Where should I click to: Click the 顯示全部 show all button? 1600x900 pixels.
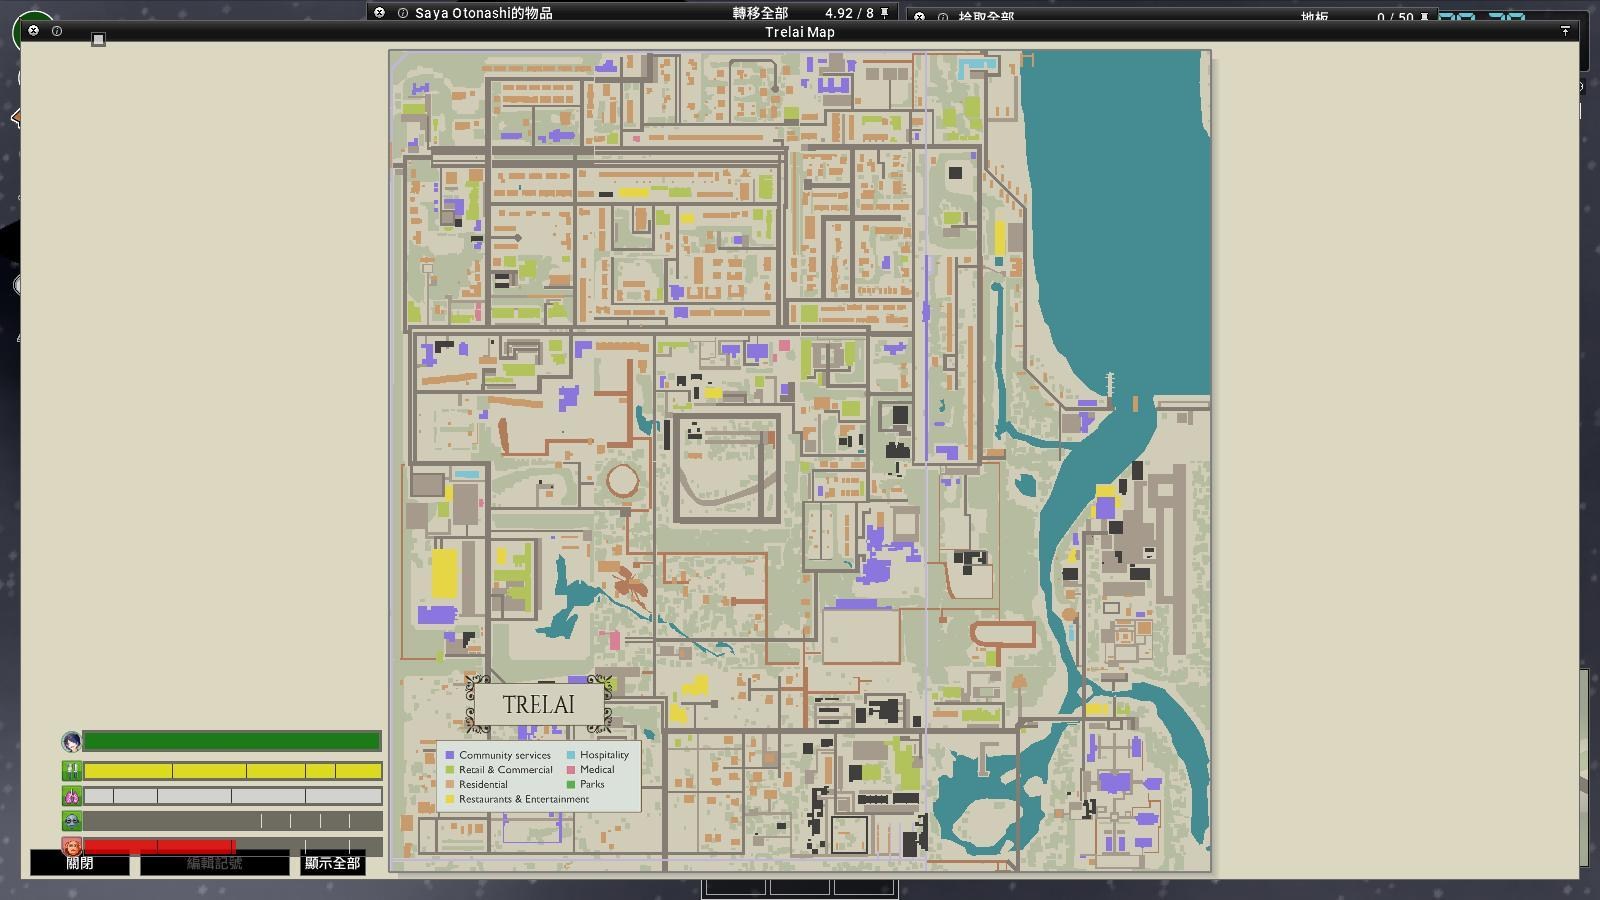click(332, 863)
